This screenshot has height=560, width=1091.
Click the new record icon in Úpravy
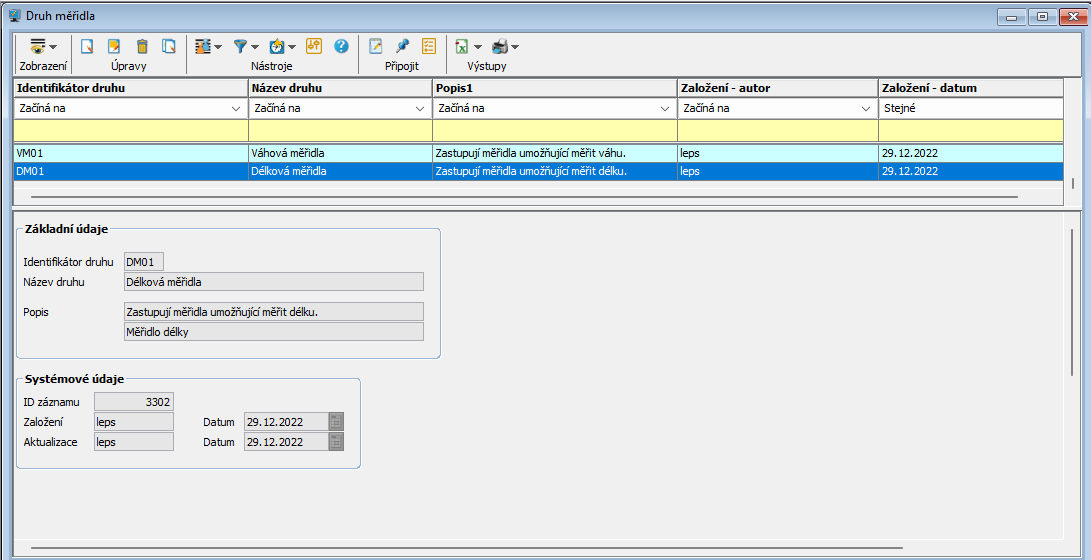click(87, 46)
